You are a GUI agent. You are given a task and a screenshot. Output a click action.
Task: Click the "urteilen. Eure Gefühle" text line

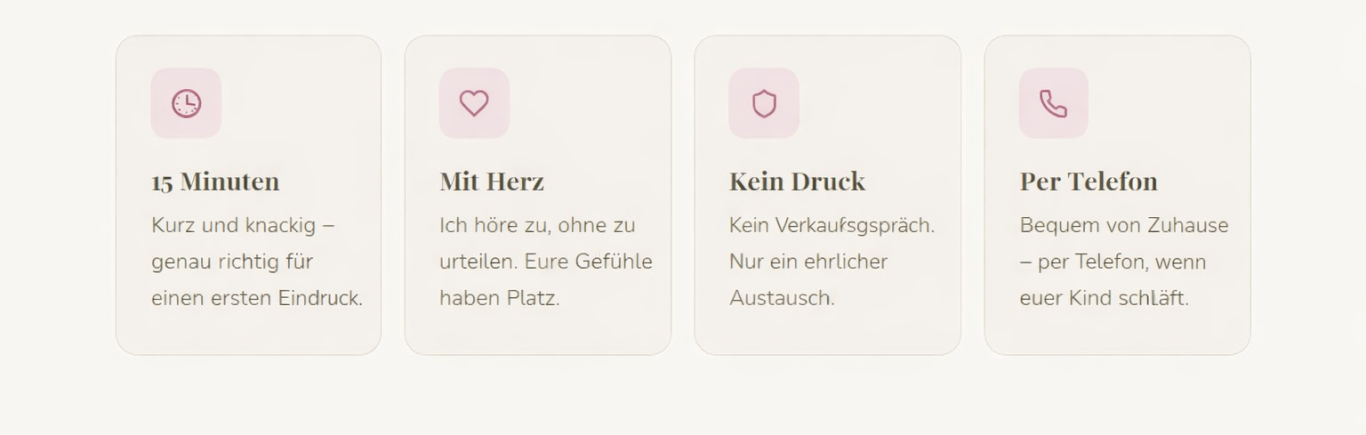(546, 262)
